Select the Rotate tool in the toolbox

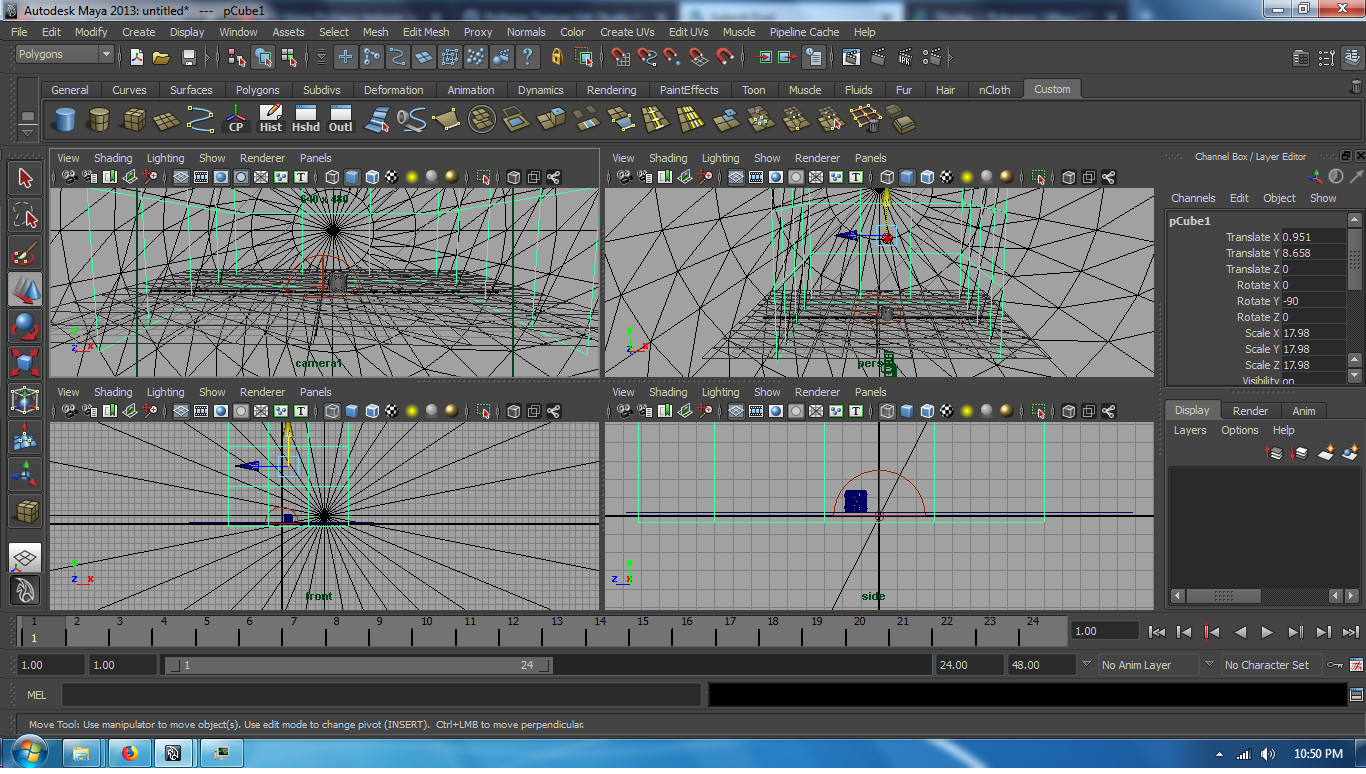tap(25, 325)
